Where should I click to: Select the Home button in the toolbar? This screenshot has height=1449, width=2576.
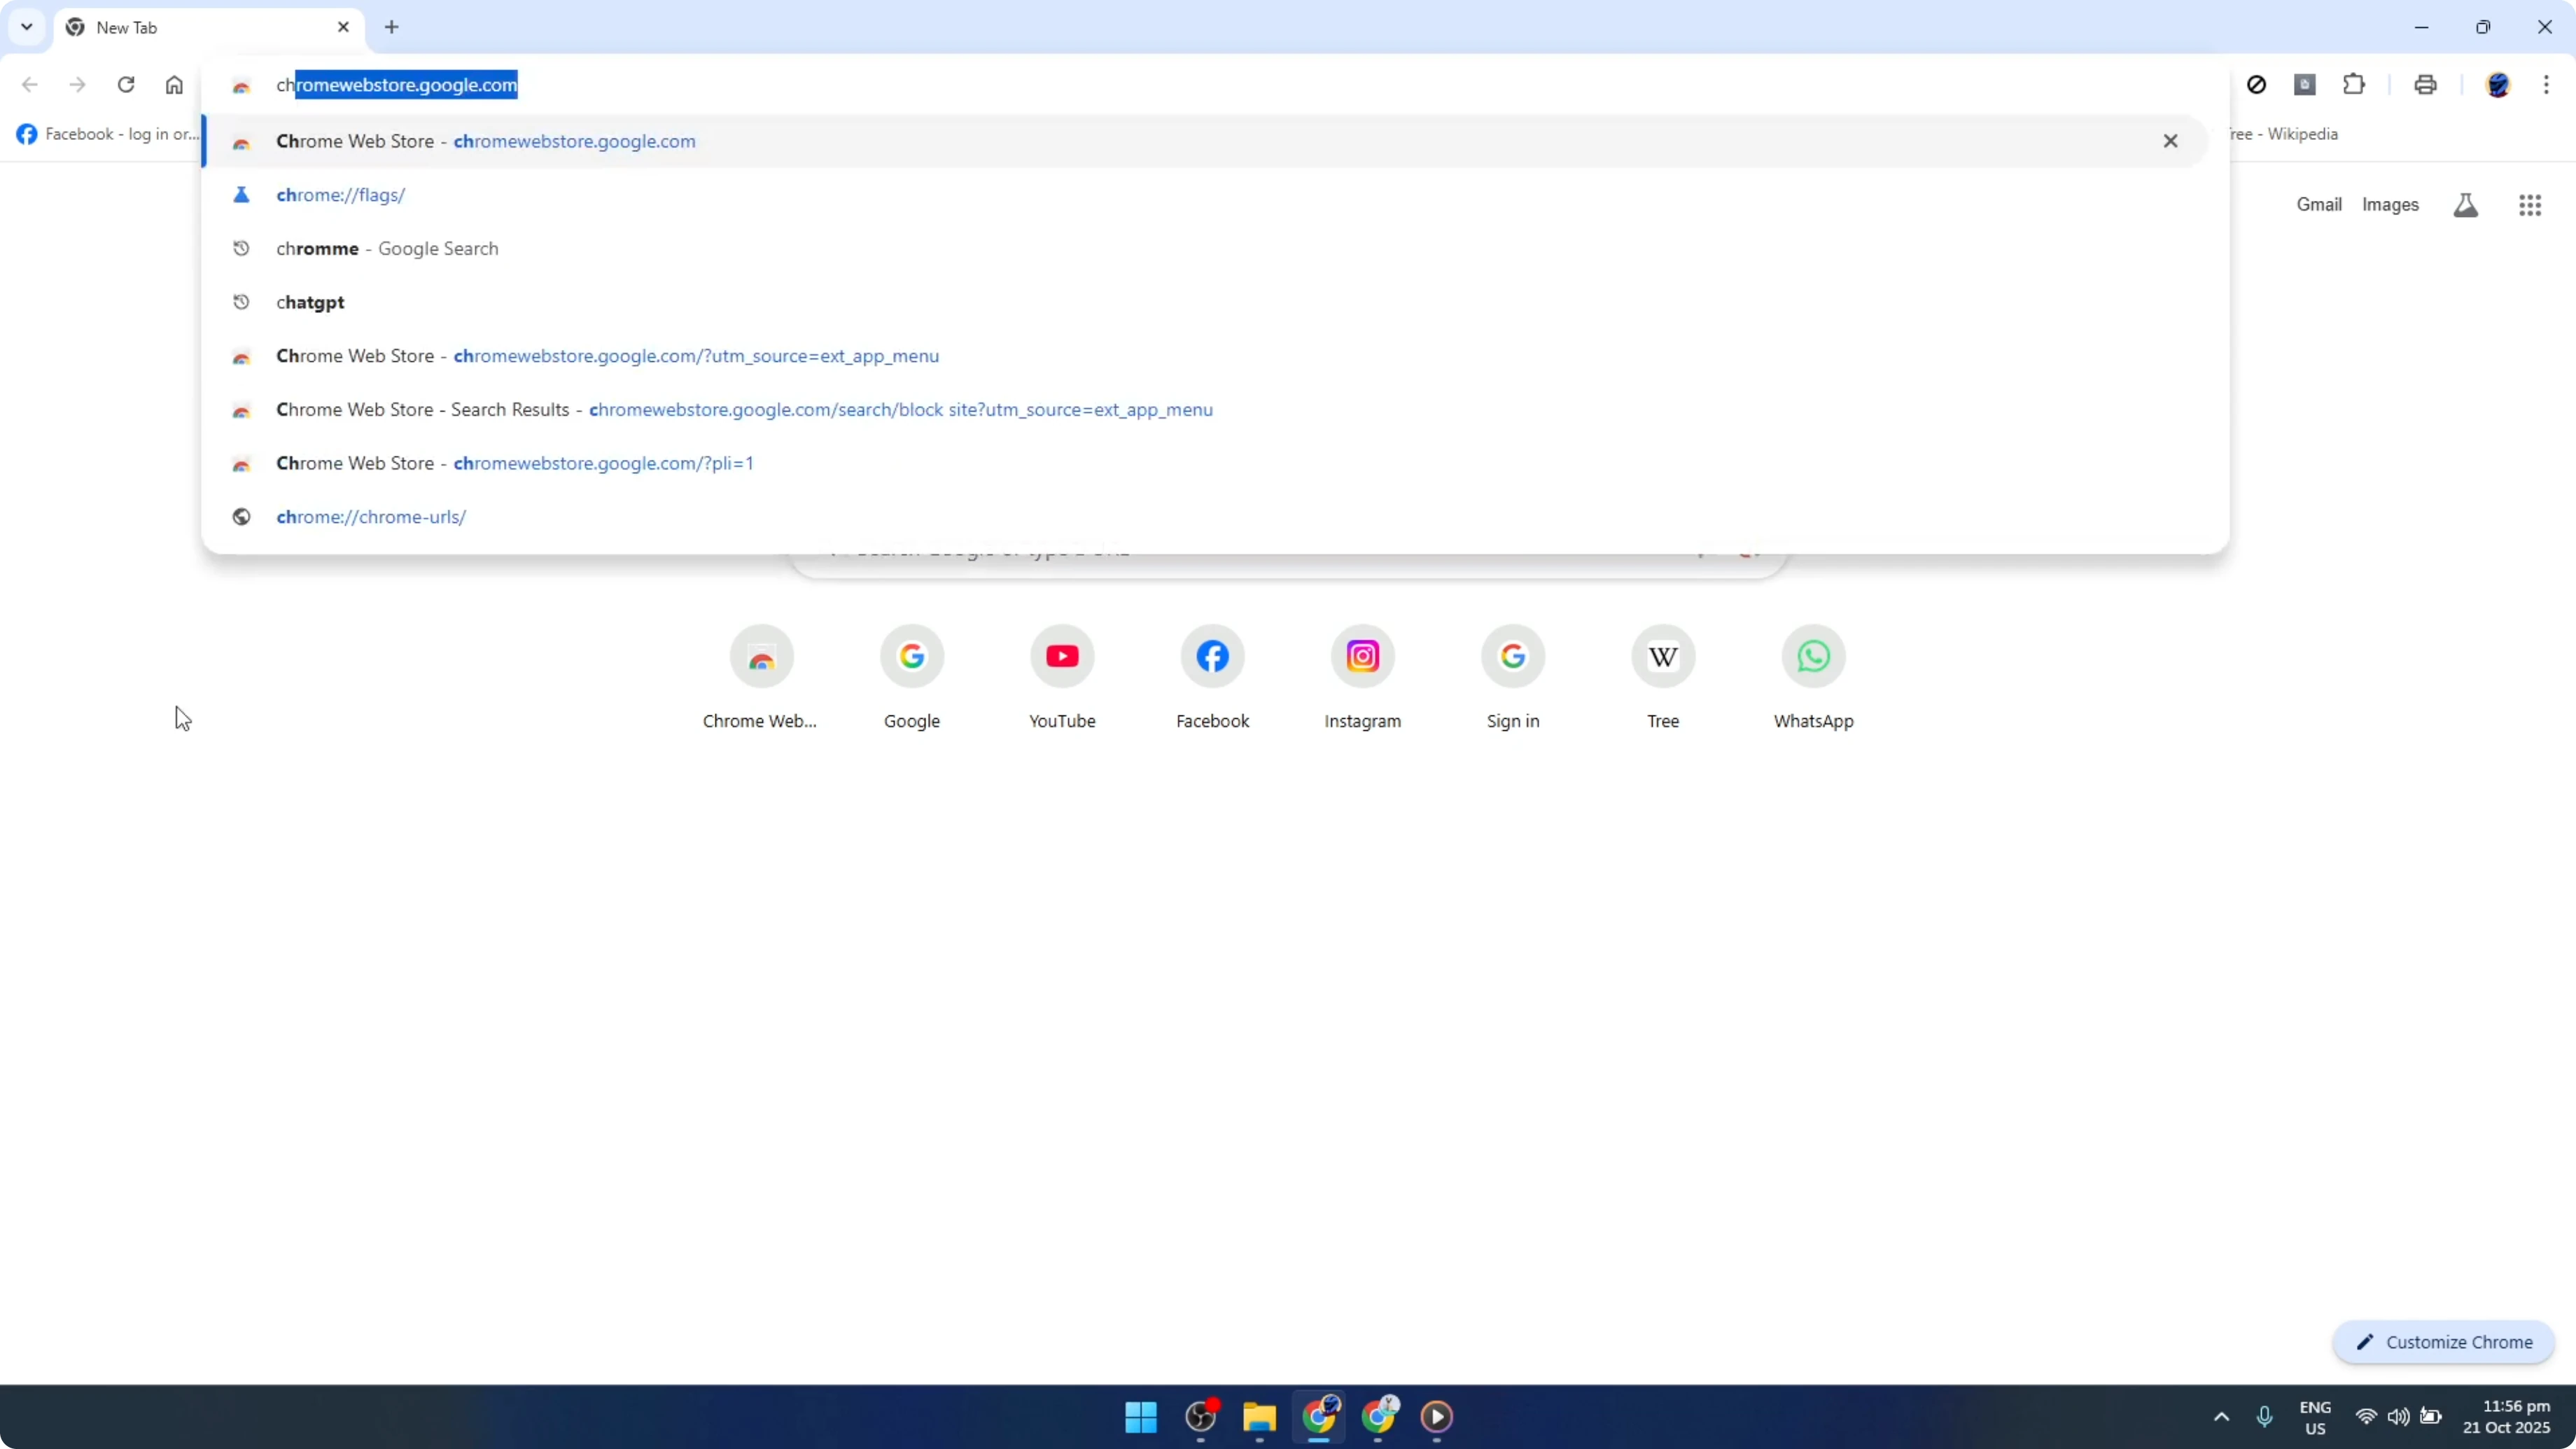pyautogui.click(x=174, y=85)
